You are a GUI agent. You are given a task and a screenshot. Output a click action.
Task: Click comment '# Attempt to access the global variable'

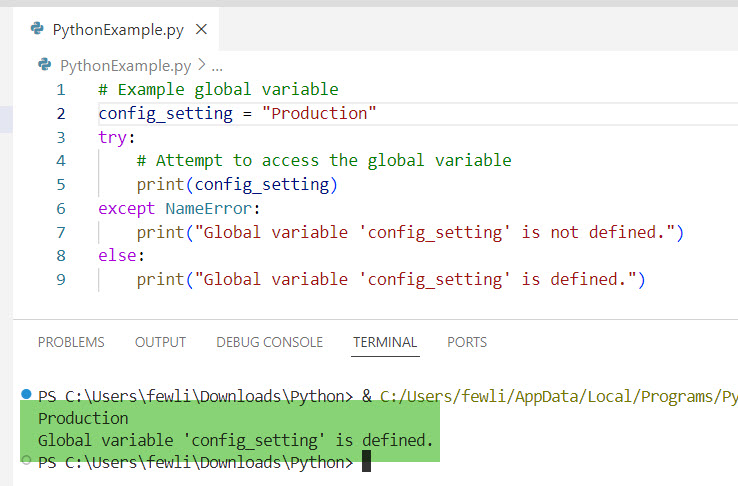(324, 160)
